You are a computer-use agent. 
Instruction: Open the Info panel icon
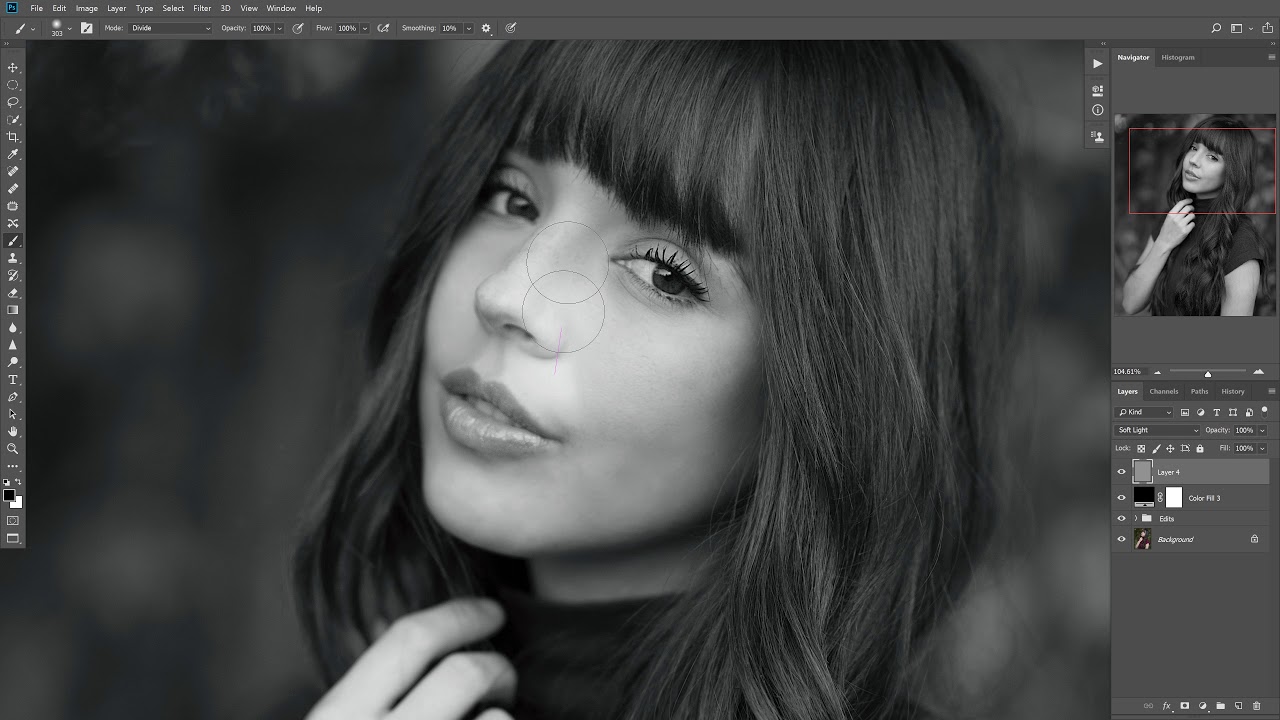click(1097, 110)
